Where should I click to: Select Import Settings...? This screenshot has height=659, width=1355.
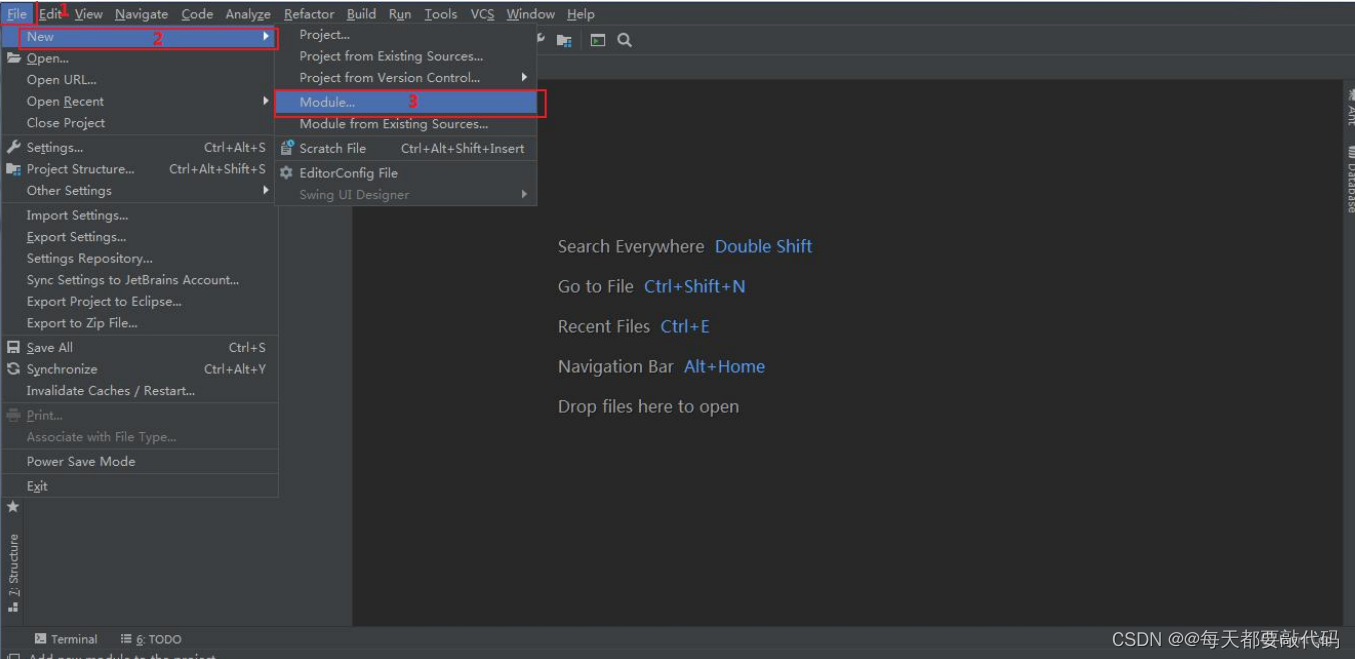pos(139,215)
